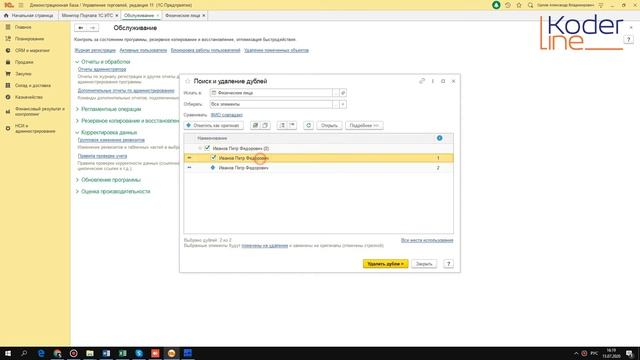Click the search-in field's ellipsis selector
Image resolution: width=640 pixels, height=360 pixels.
[336, 93]
